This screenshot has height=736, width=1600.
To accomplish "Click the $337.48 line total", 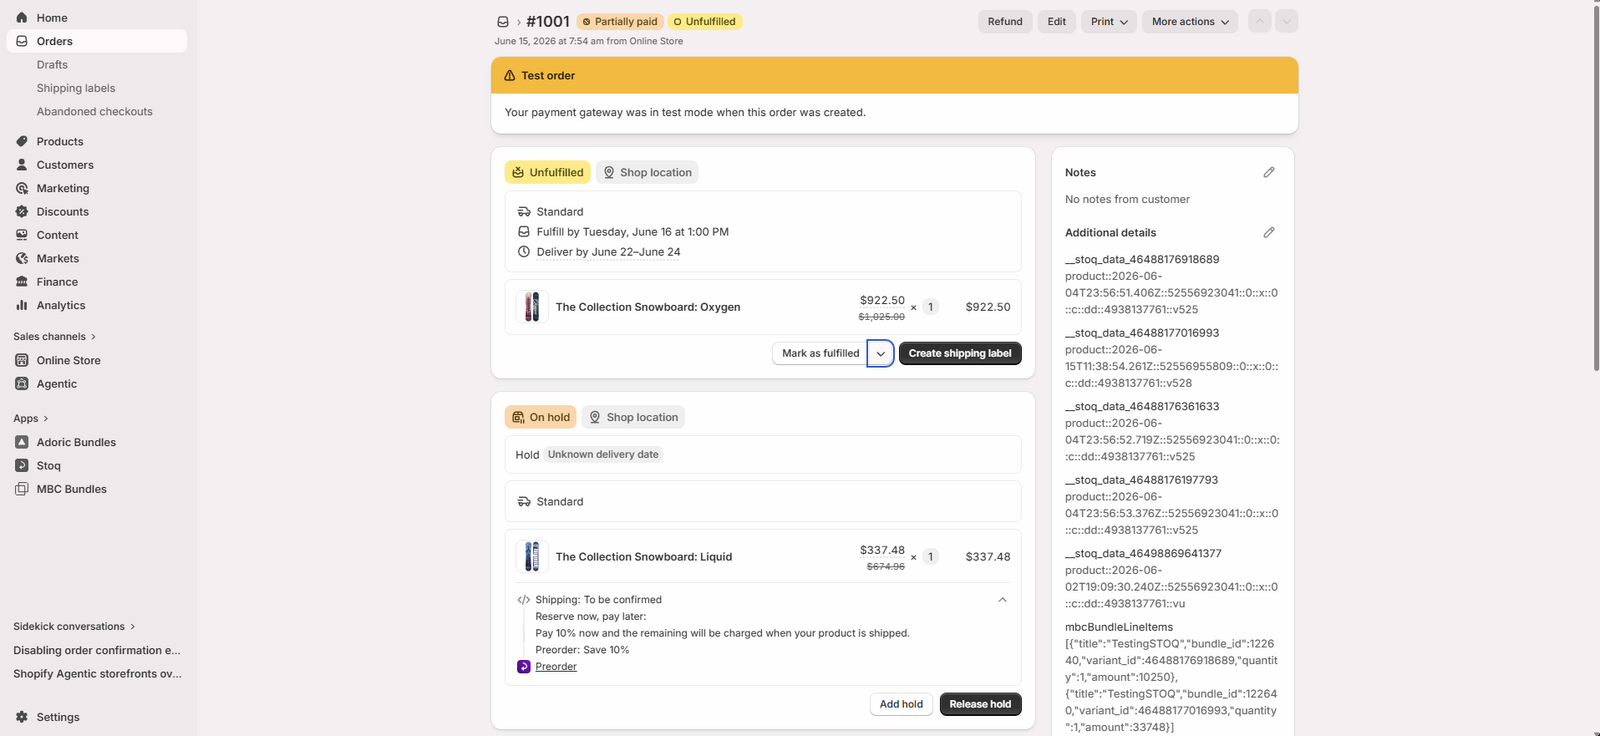I will (988, 557).
